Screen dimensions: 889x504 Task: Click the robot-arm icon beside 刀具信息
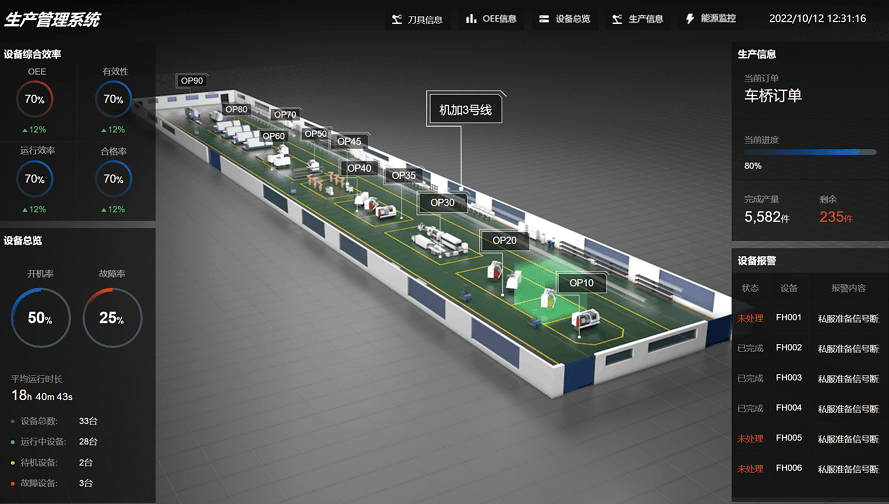click(397, 19)
